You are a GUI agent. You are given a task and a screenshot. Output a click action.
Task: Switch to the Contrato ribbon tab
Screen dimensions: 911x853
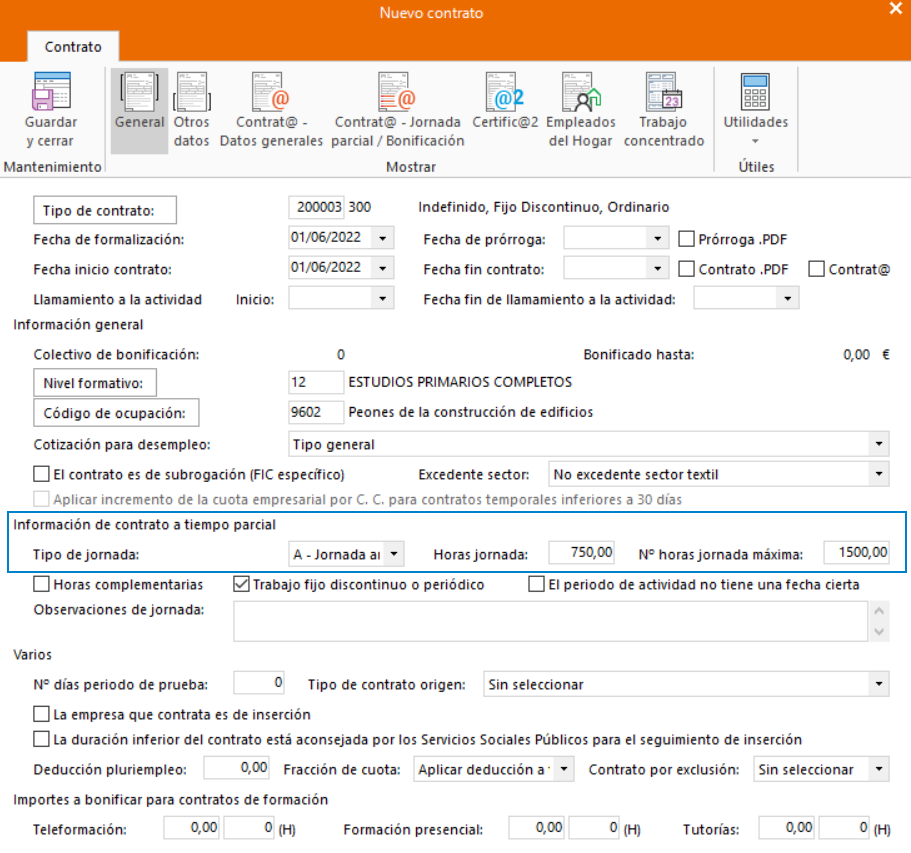click(73, 47)
